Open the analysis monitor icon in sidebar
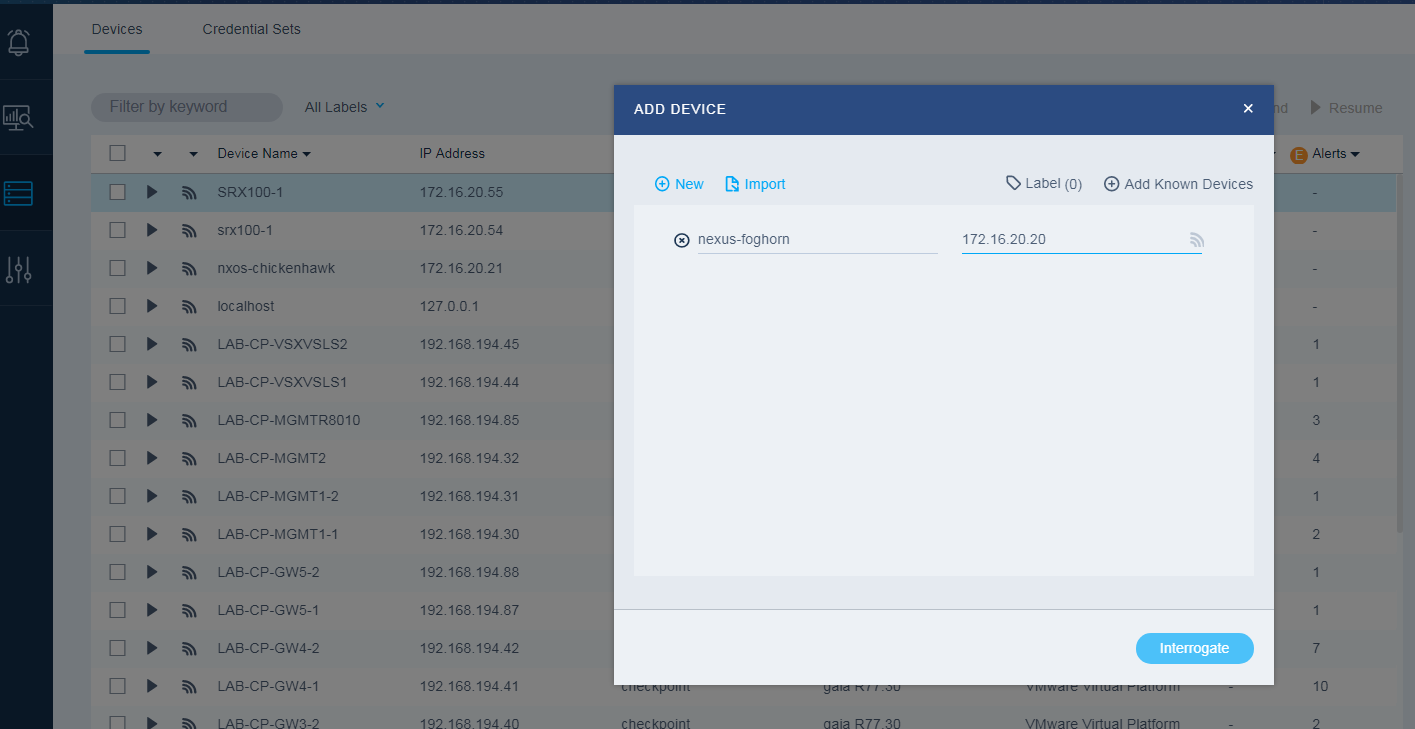The width and height of the screenshot is (1415, 729). pos(19,118)
